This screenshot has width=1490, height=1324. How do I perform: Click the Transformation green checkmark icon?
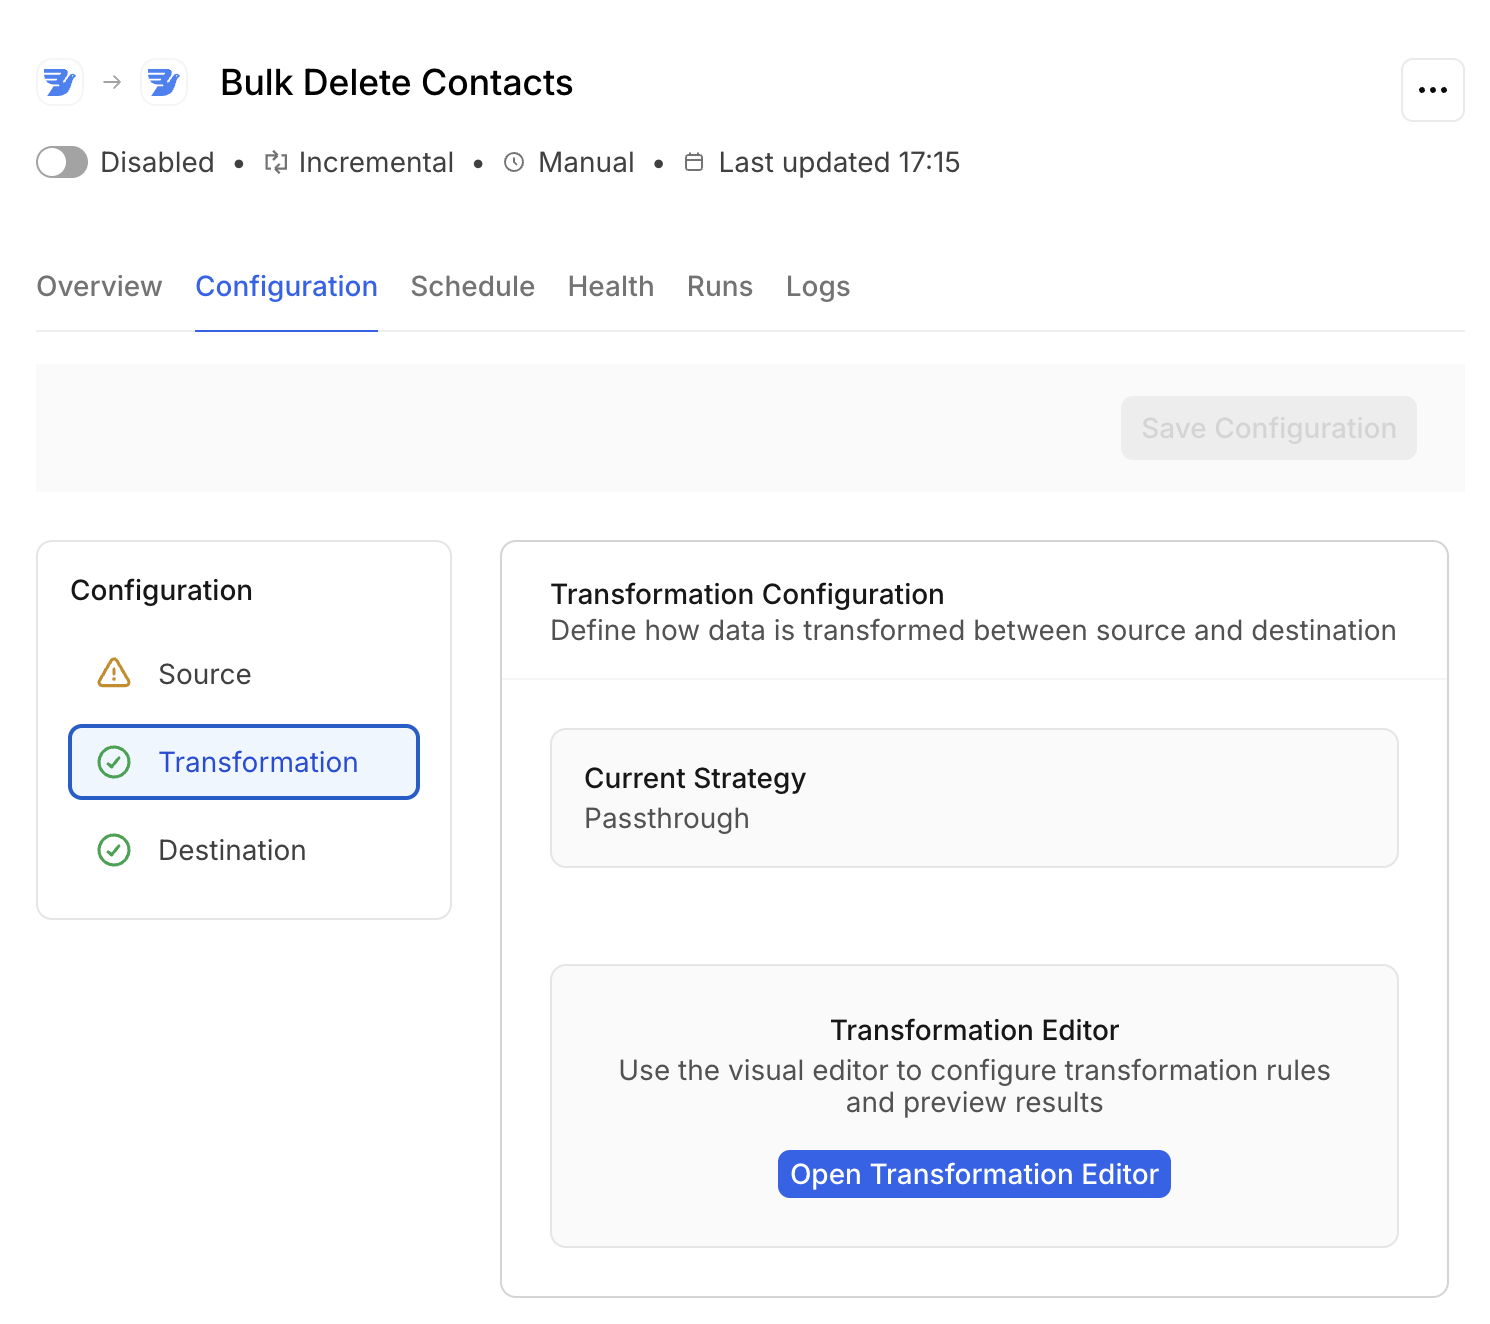click(x=114, y=762)
